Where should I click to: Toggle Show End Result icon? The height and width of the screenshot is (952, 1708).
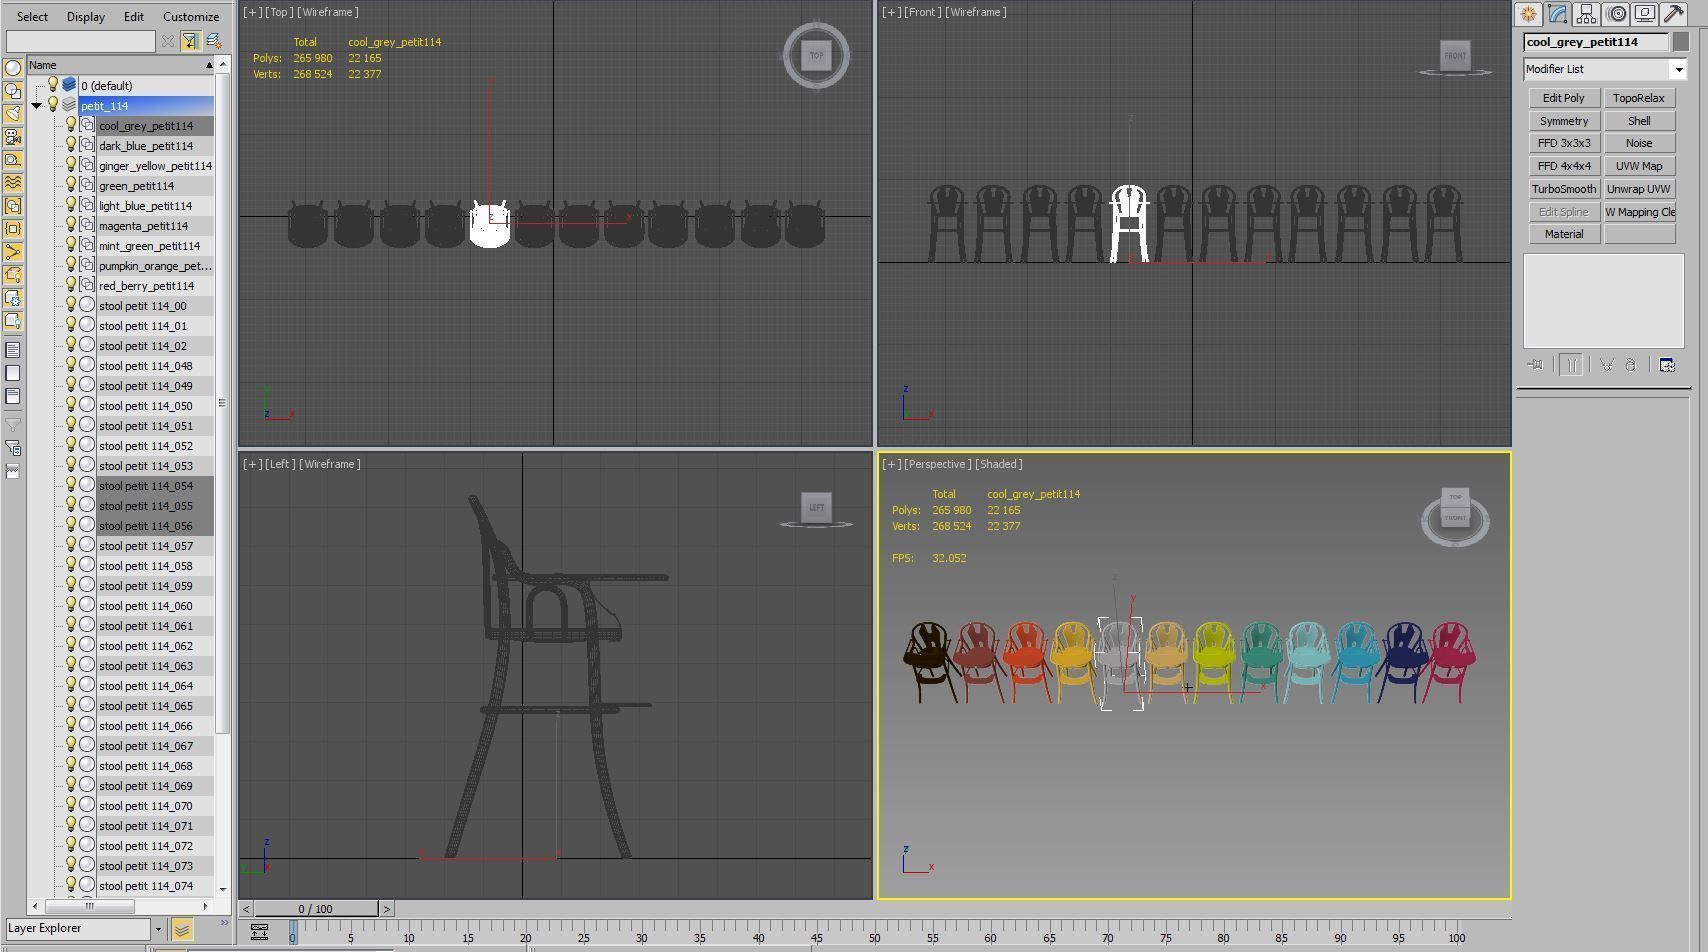(x=1571, y=365)
